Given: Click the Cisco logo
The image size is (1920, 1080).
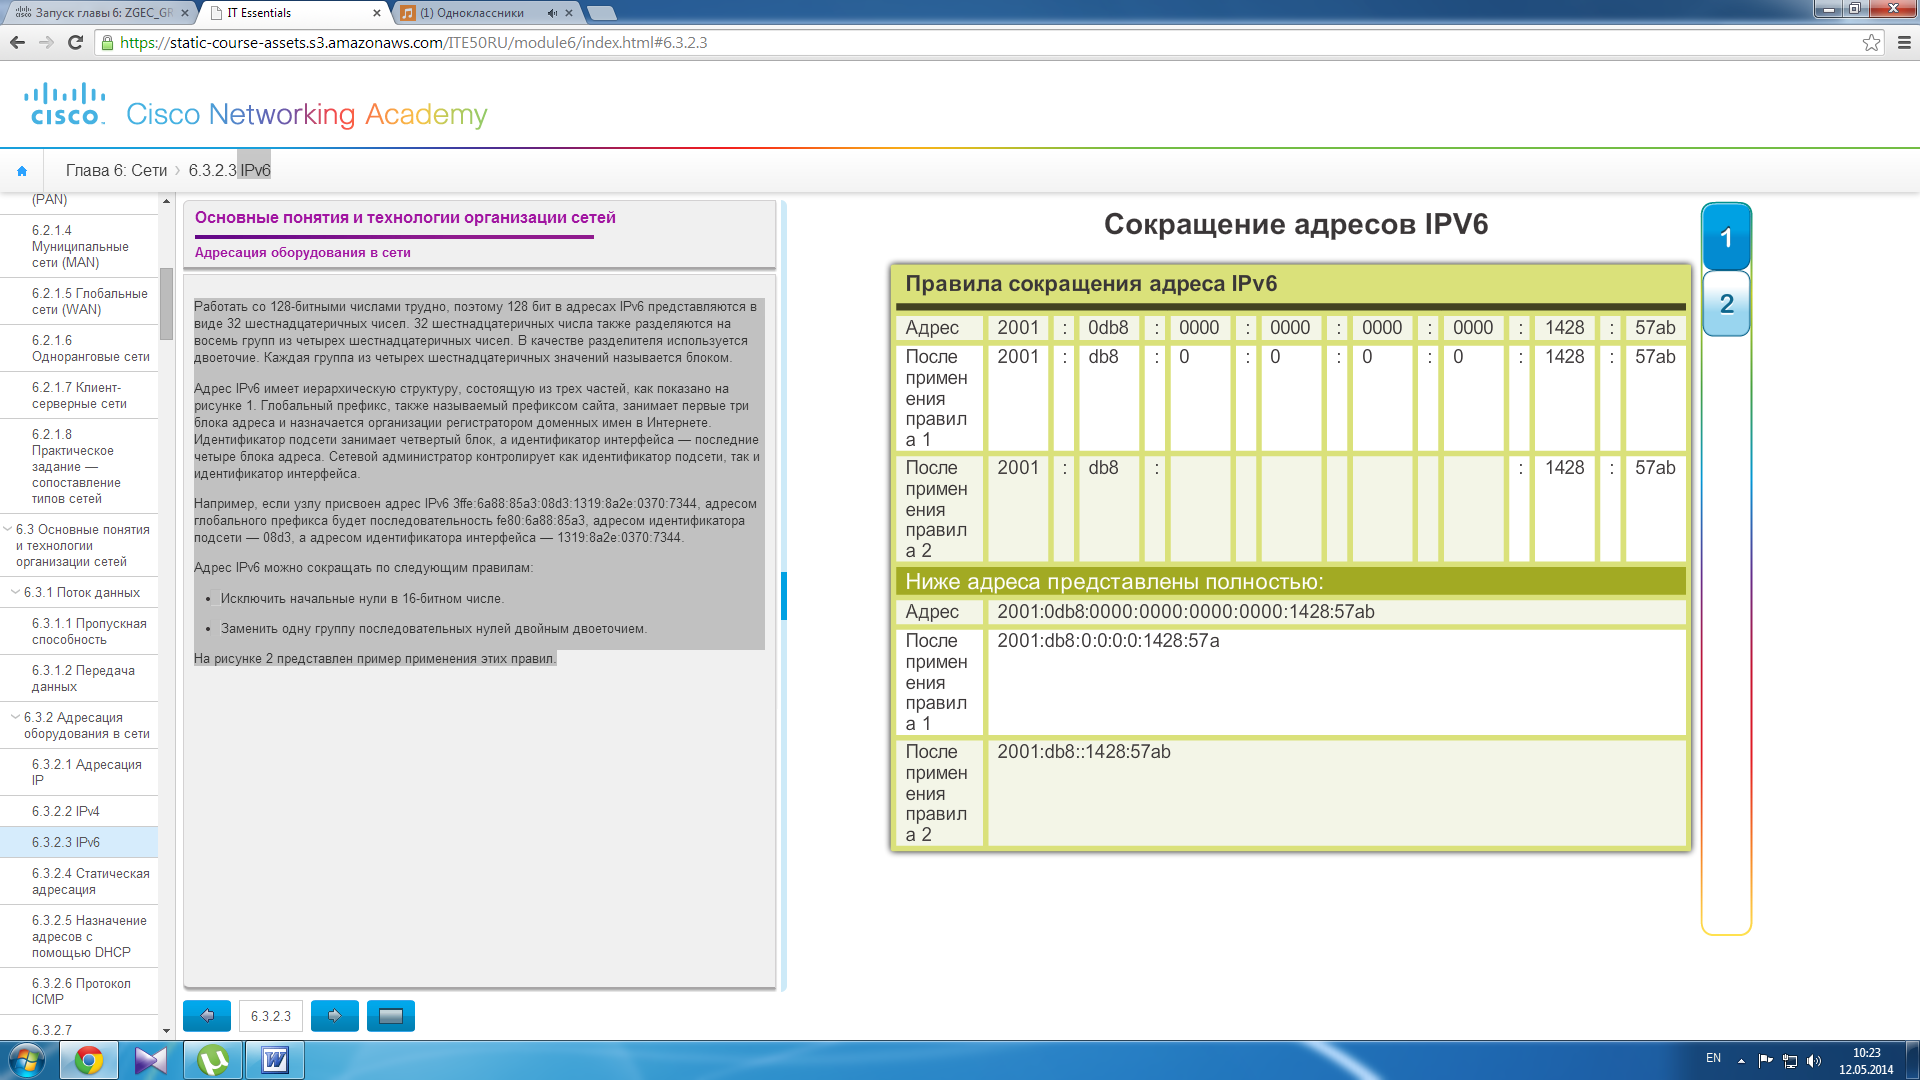Looking at the screenshot, I should click(65, 105).
